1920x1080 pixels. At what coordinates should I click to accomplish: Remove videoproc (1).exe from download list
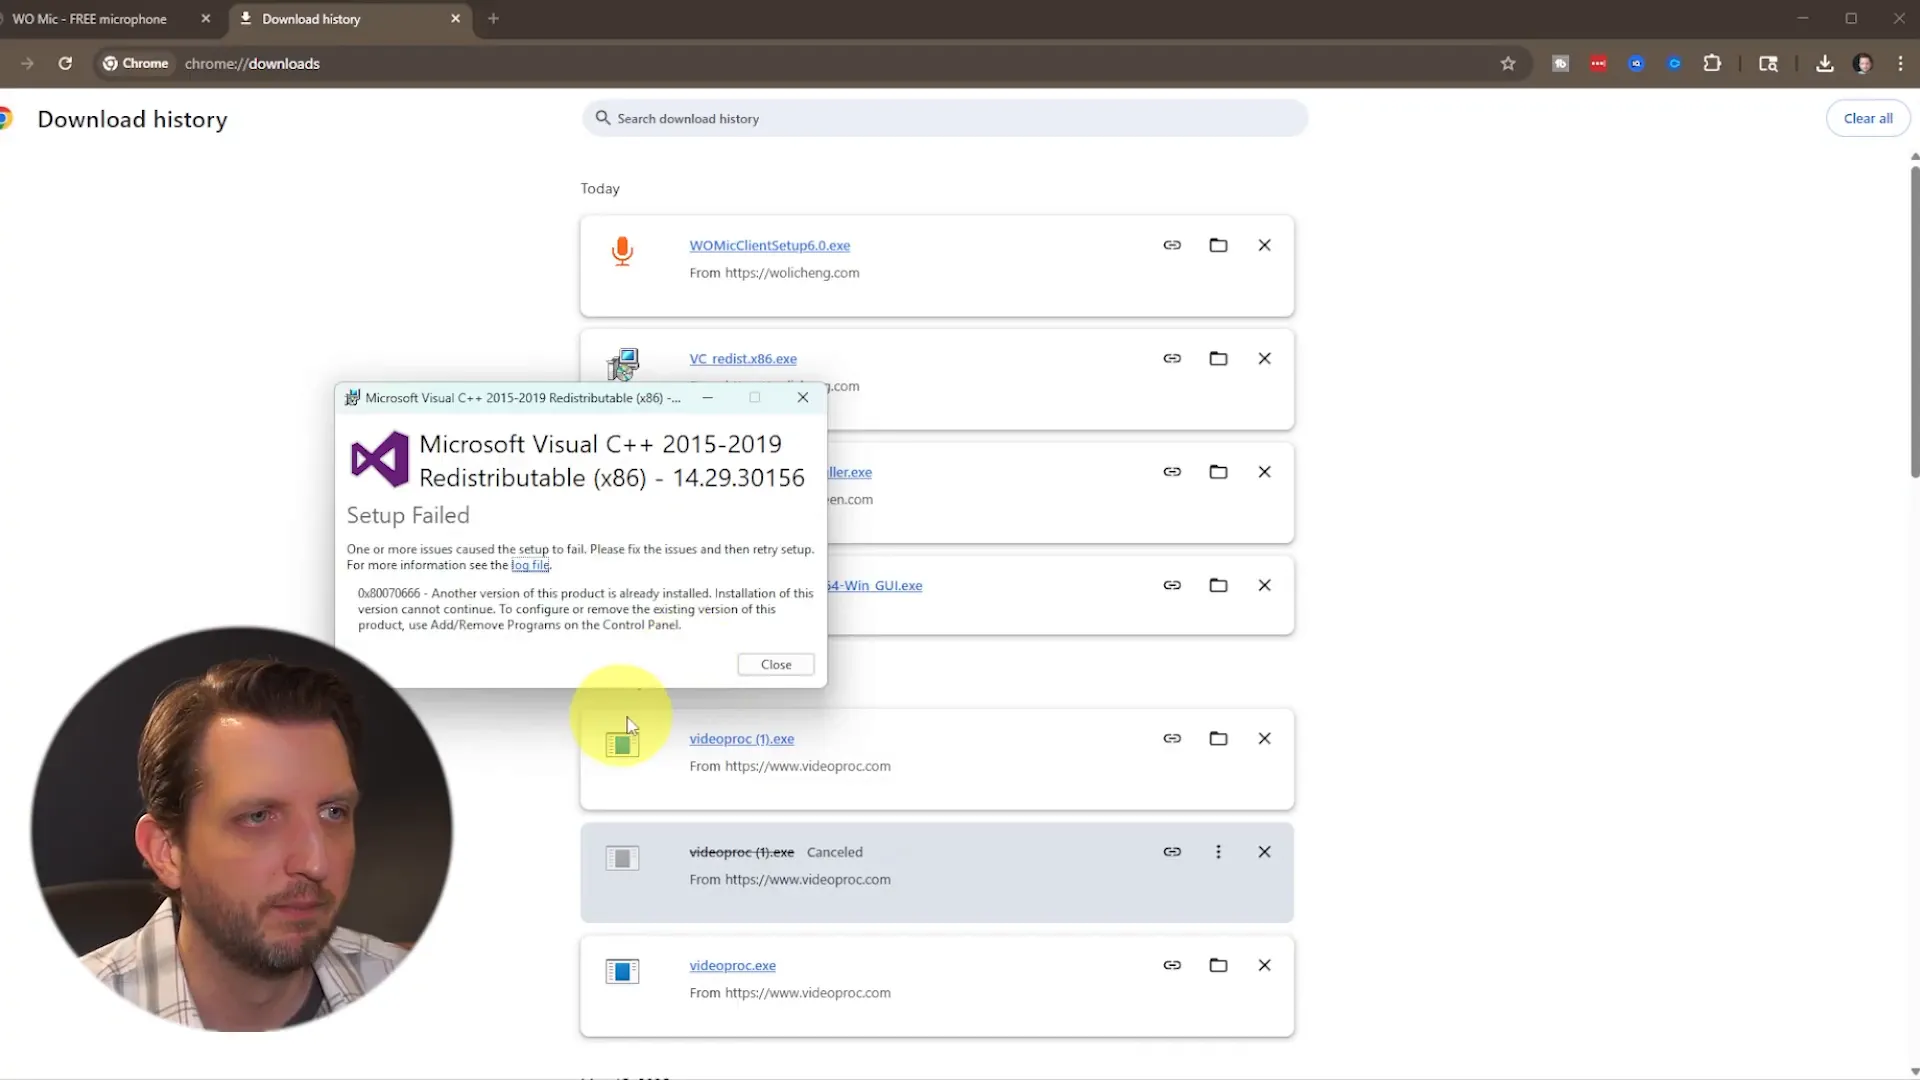(x=1264, y=738)
